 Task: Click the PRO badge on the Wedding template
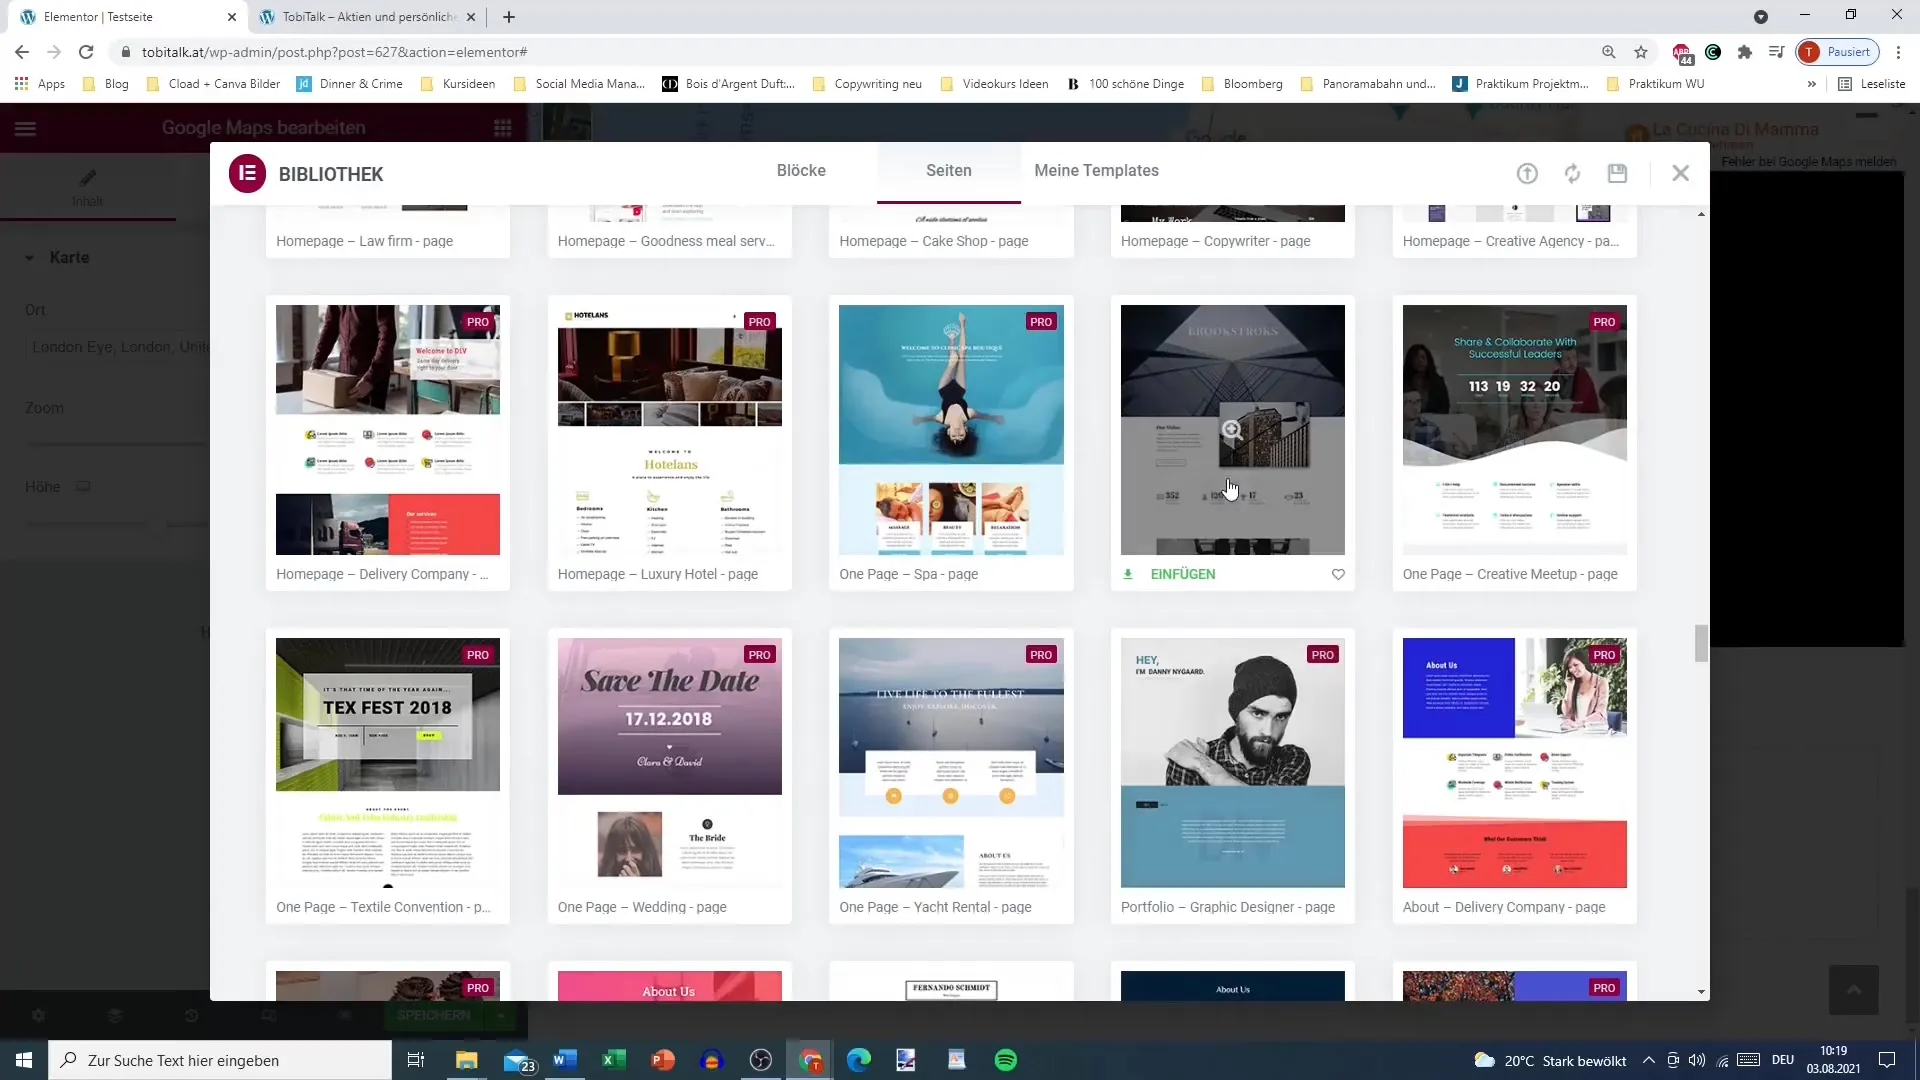759,655
